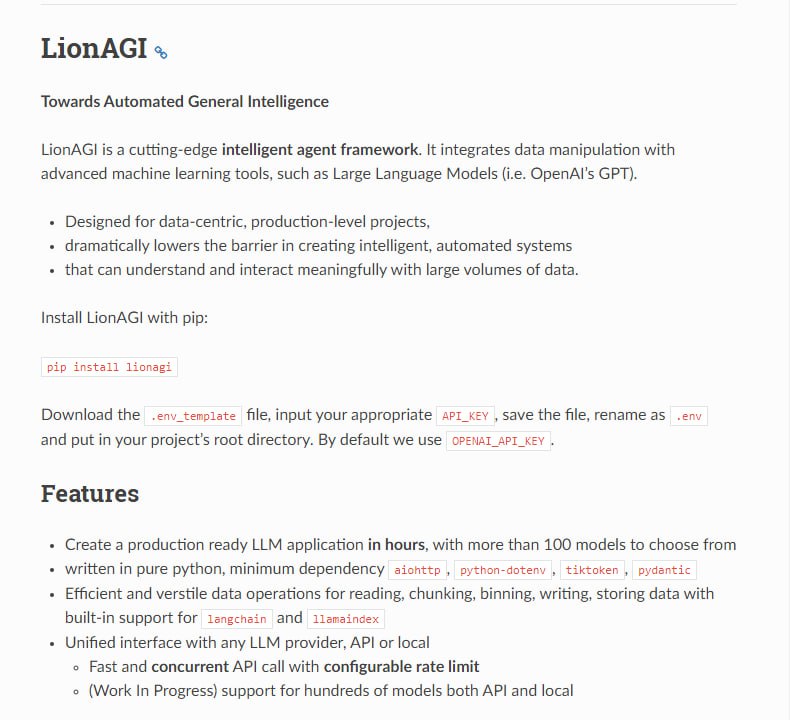
Task: Click the LionAGI page title
Action: pos(94,49)
